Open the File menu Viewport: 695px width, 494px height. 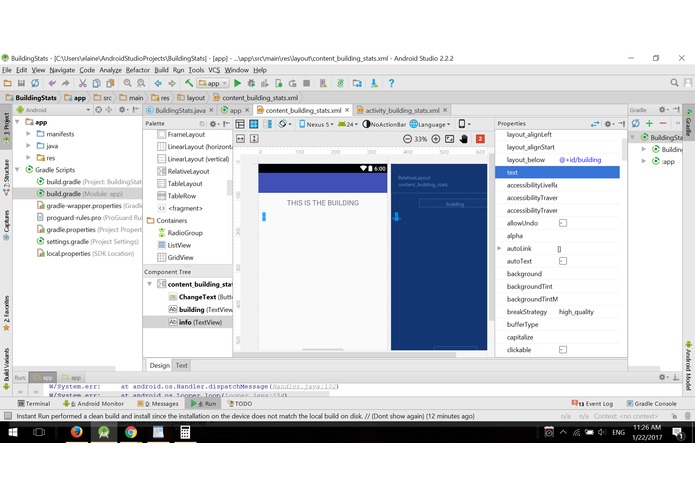(7, 70)
